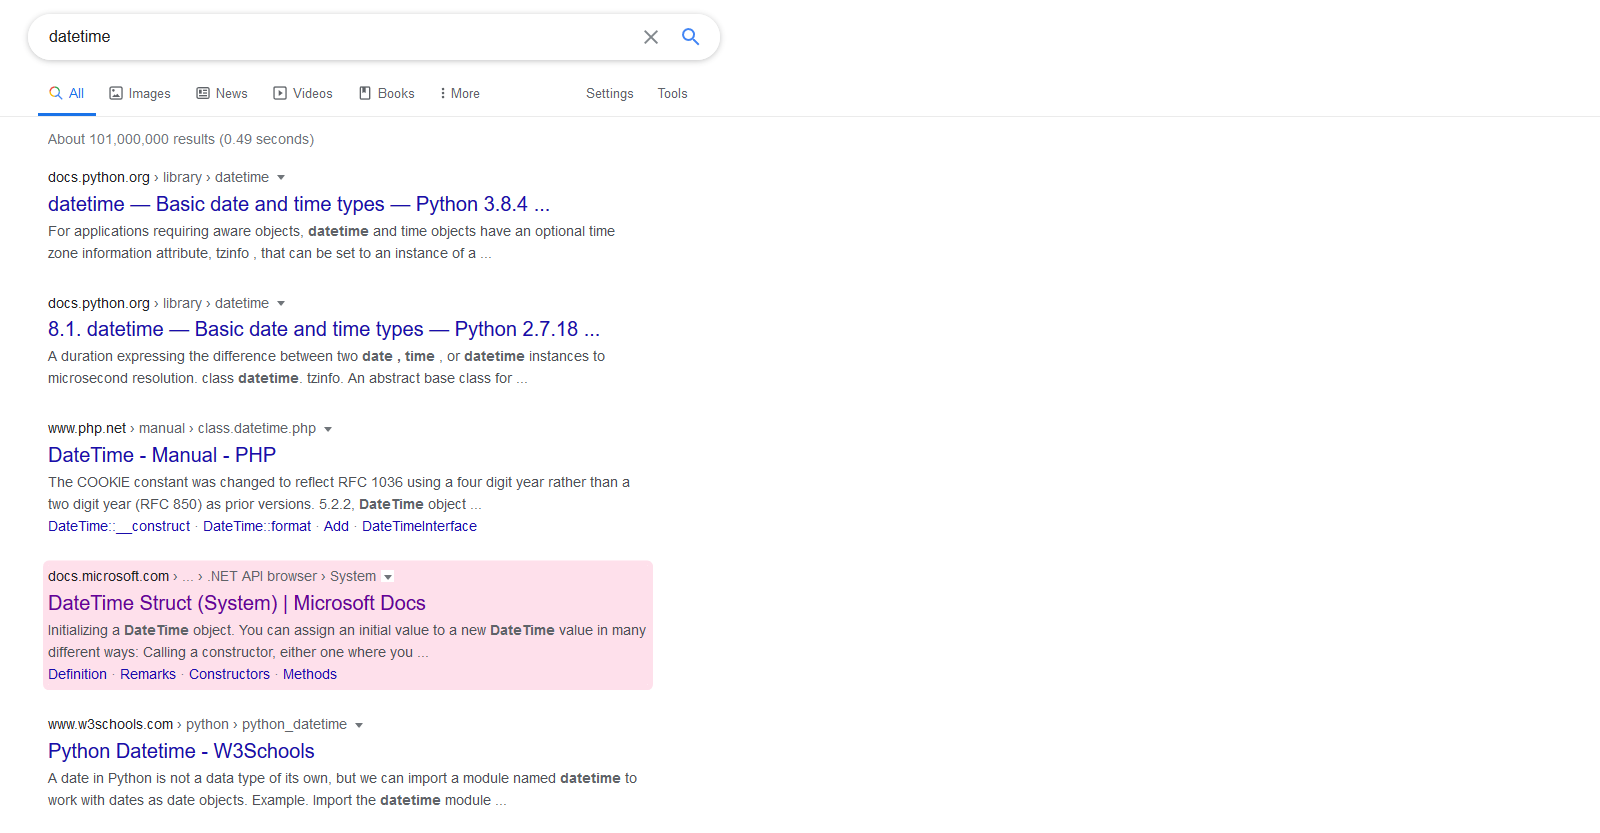Follow the Add sitelink under PHP result
Image resolution: width=1600 pixels, height=833 pixels.
click(x=336, y=526)
